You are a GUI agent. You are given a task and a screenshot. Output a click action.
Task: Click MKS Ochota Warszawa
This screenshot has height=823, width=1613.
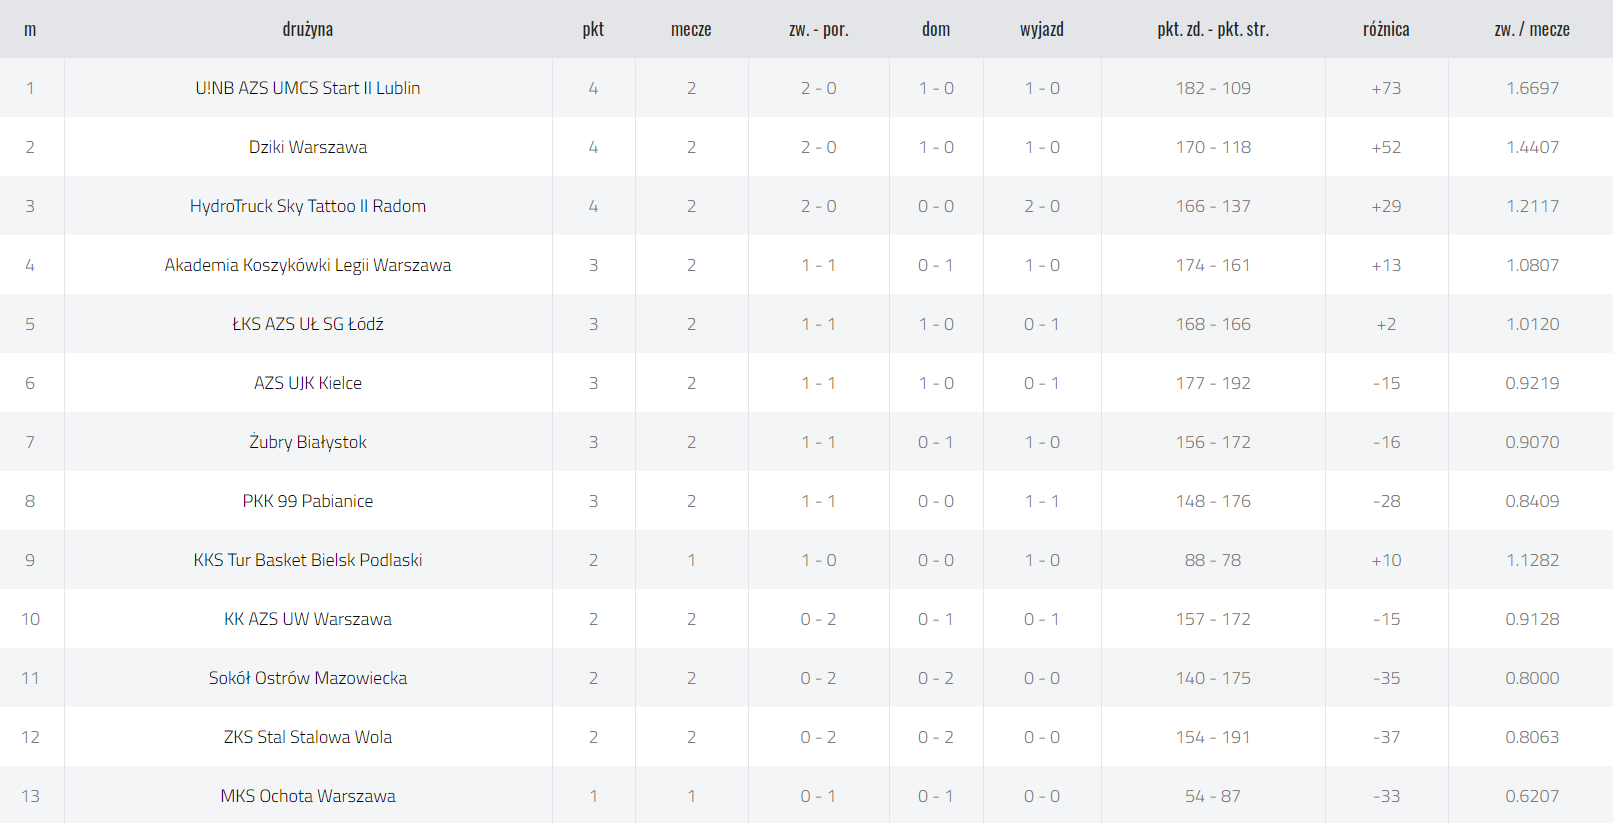pyautogui.click(x=308, y=796)
